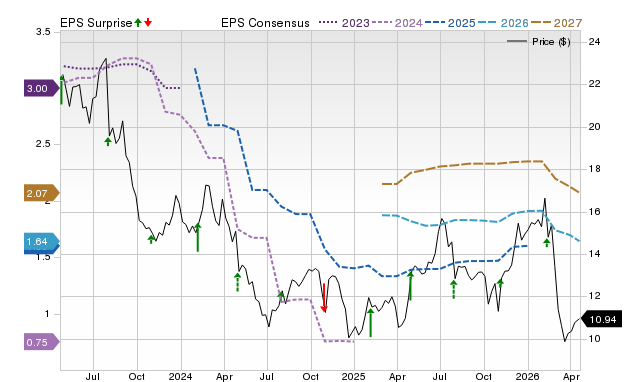Click the blue 1.64 value tag

[41, 242]
